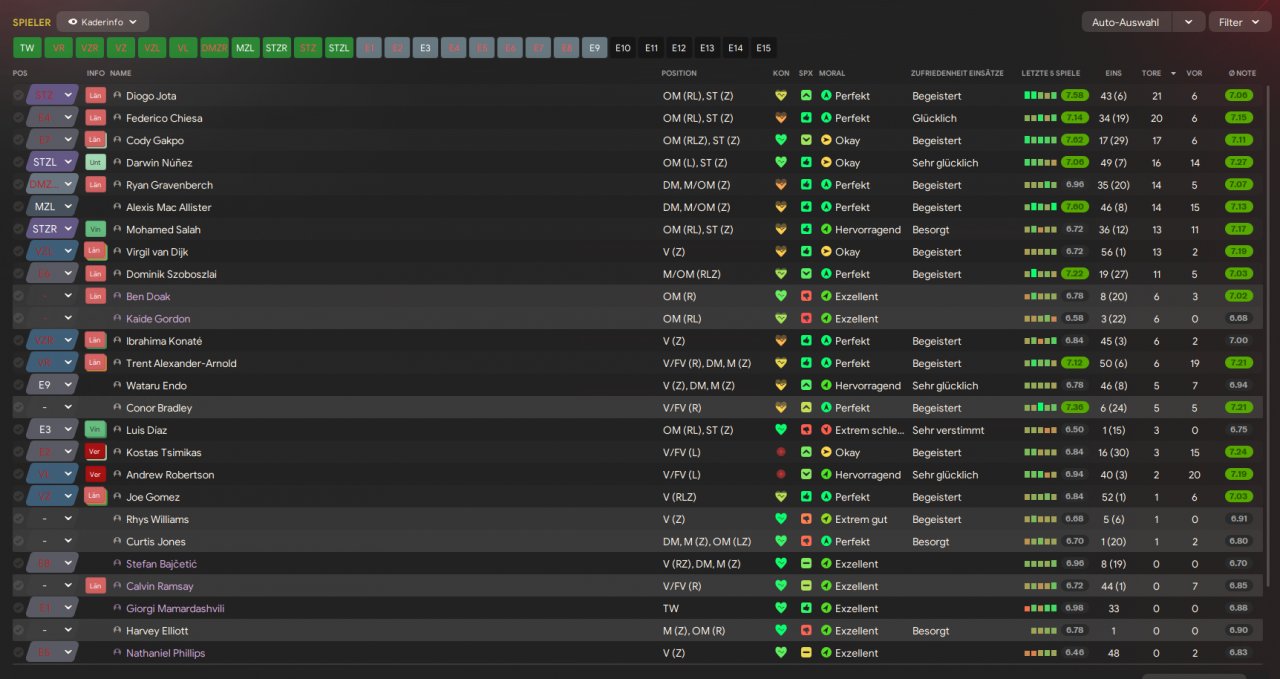Click the profile icon beside Harvey Elliott
This screenshot has width=1280, height=679.
tap(117, 631)
